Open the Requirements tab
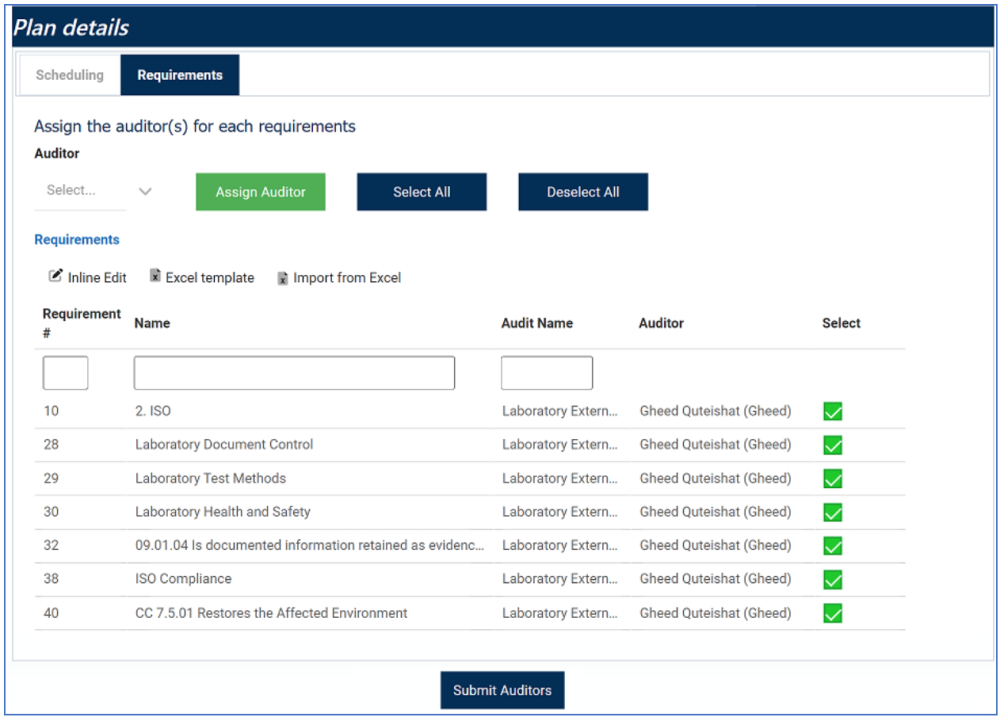 (180, 75)
